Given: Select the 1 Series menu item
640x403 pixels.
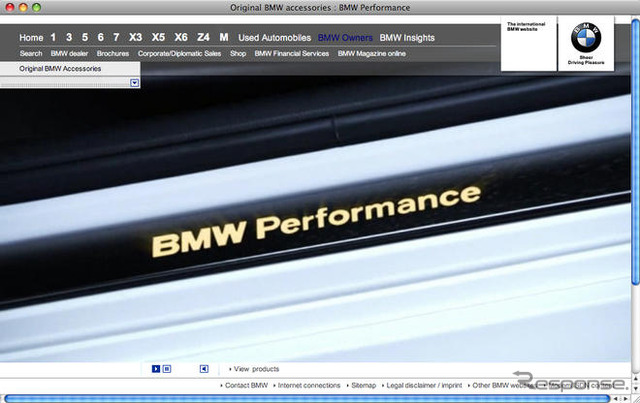Looking at the screenshot, I should pos(53,38).
